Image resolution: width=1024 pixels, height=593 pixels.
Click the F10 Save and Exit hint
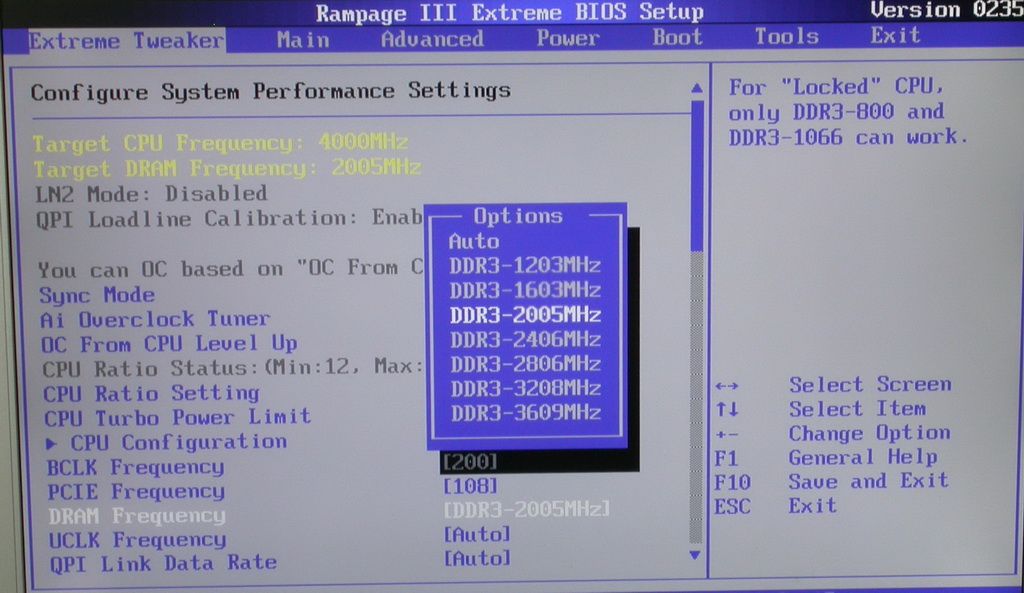pos(832,482)
